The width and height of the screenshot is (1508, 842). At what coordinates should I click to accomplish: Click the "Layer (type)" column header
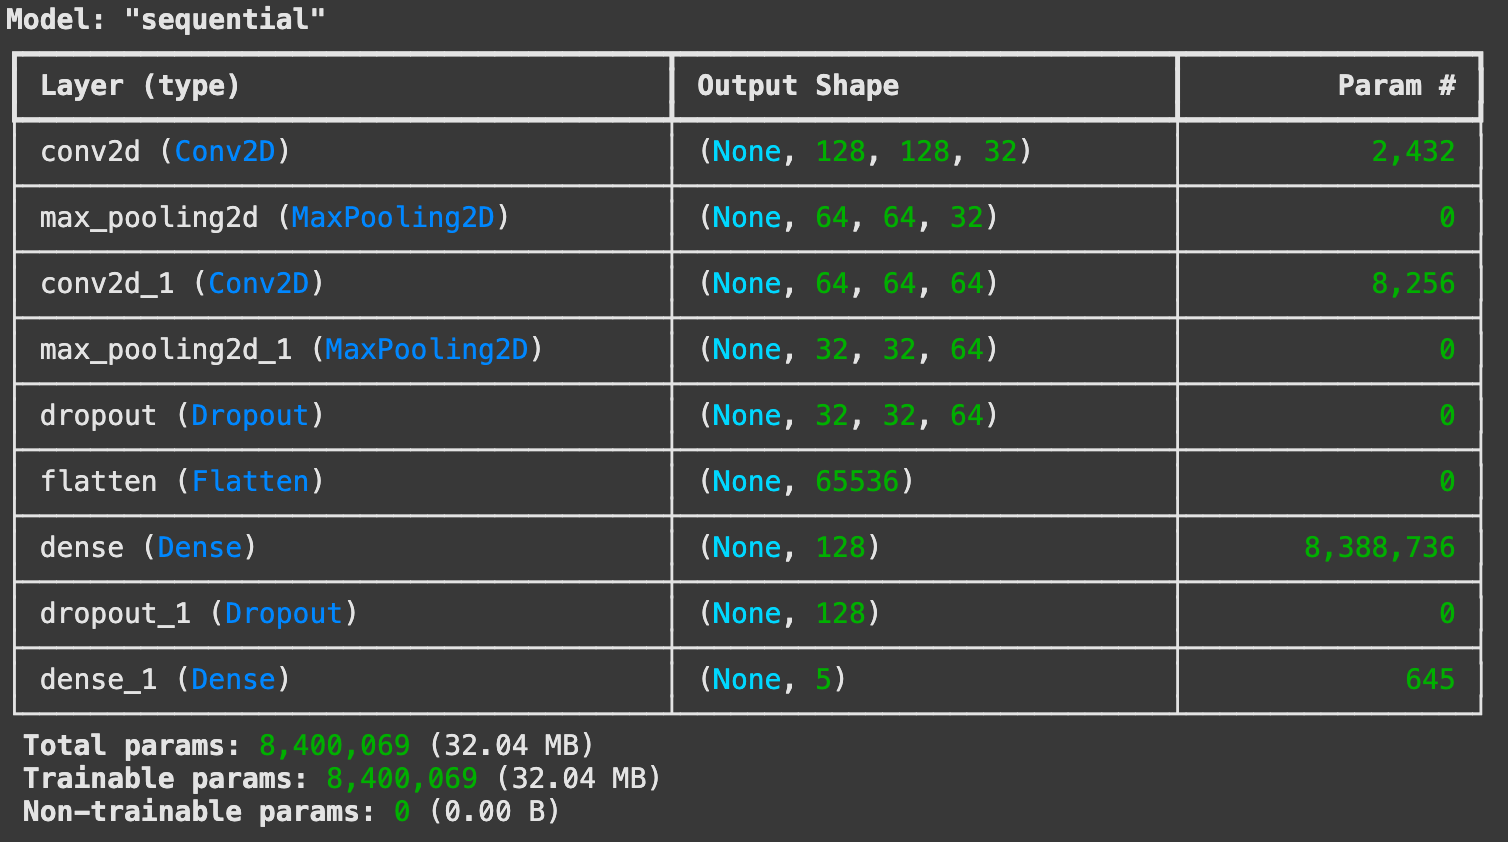click(140, 86)
